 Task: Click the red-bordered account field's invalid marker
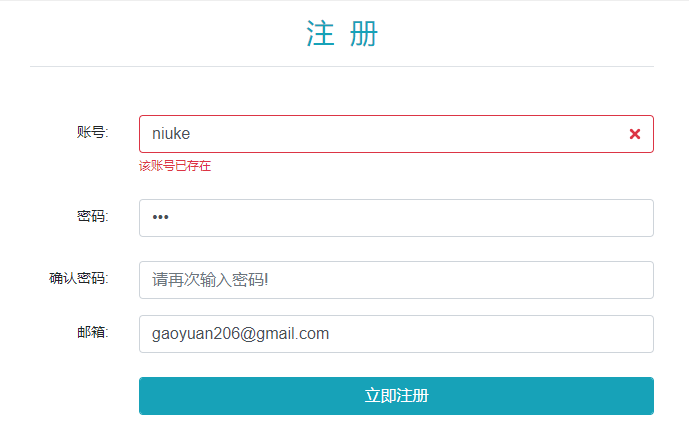(x=635, y=134)
